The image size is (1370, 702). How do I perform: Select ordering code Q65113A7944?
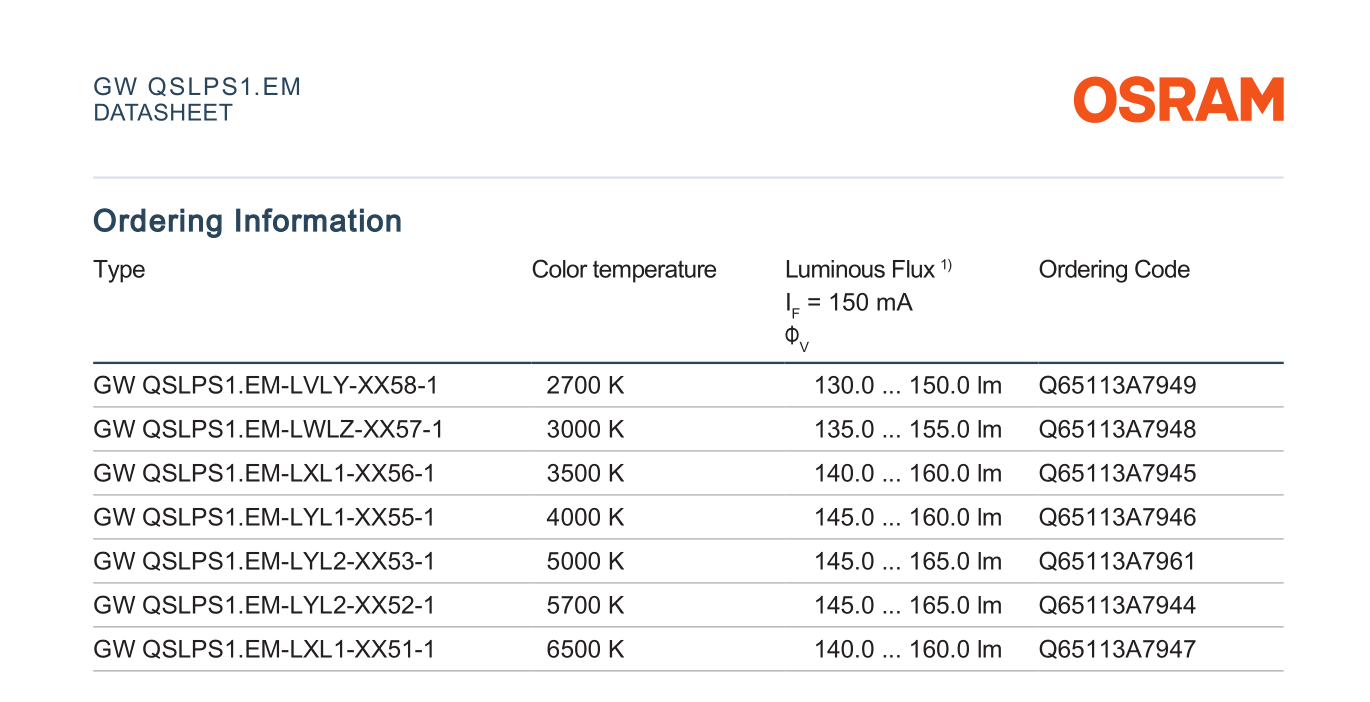point(1117,606)
